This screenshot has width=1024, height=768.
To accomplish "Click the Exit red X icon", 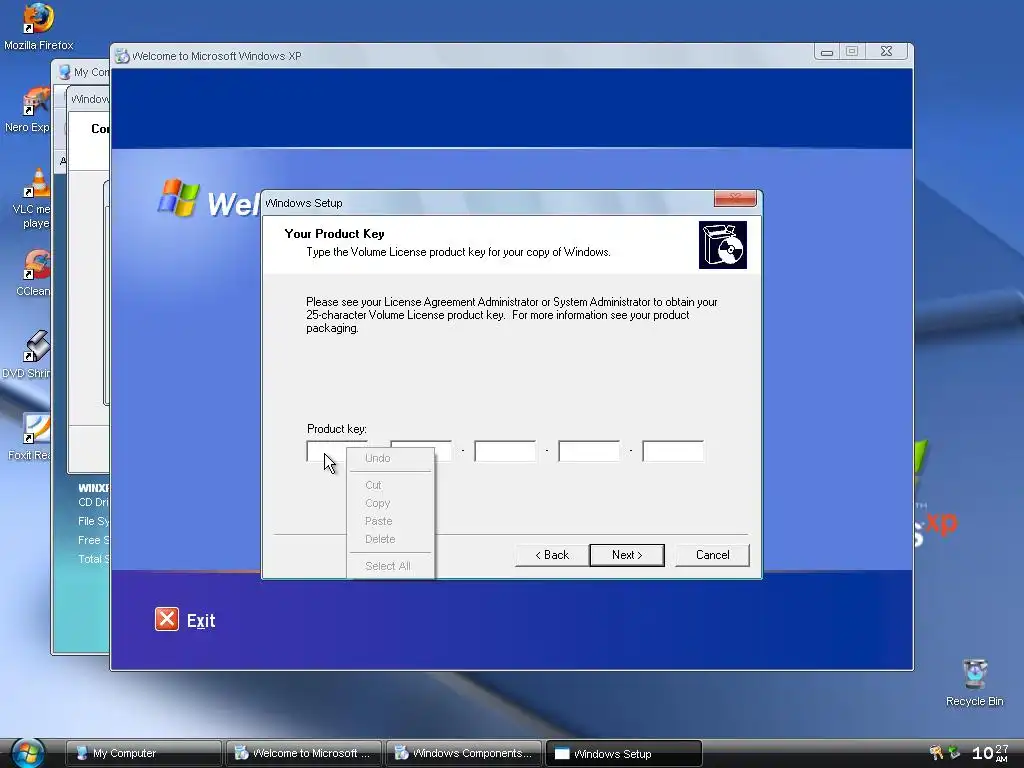I will [167, 619].
